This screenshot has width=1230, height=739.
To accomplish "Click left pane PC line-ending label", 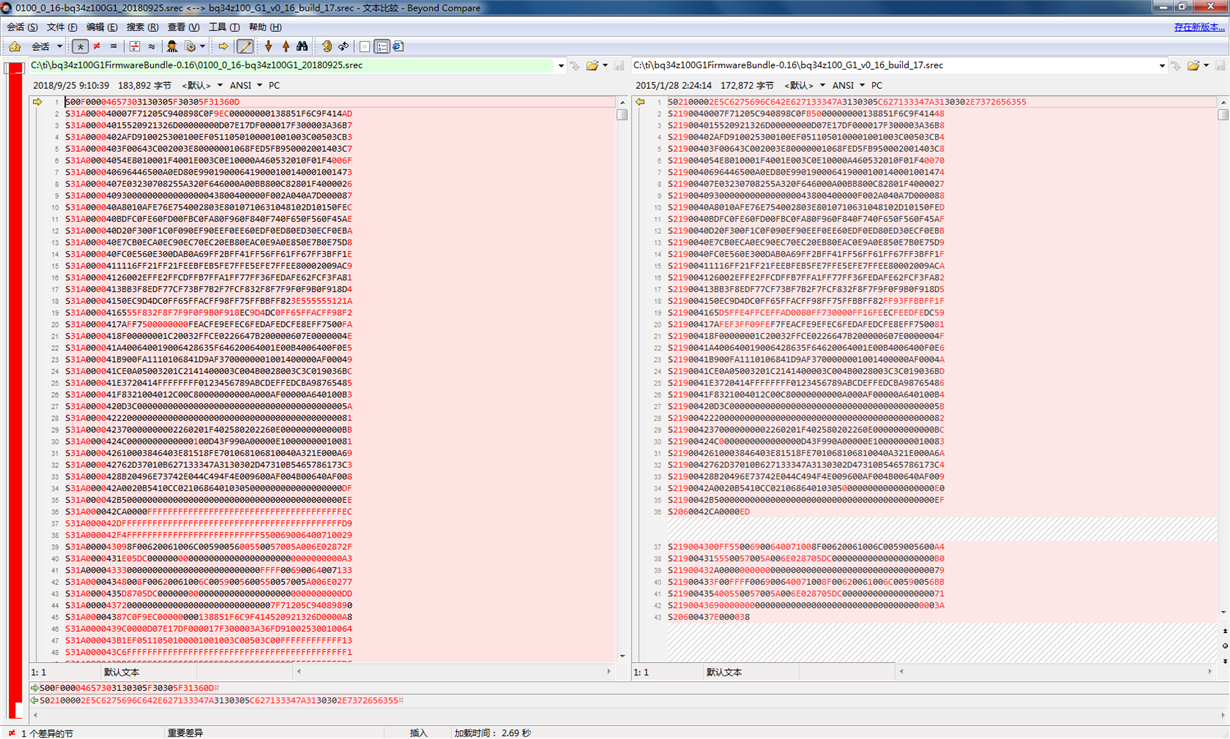I will (x=274, y=86).
